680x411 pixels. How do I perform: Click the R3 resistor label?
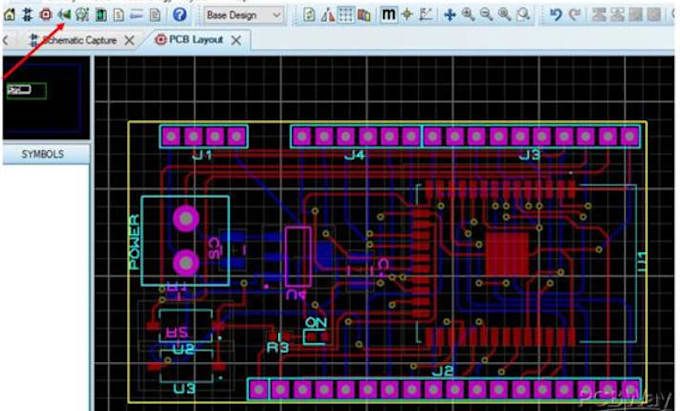[278, 347]
